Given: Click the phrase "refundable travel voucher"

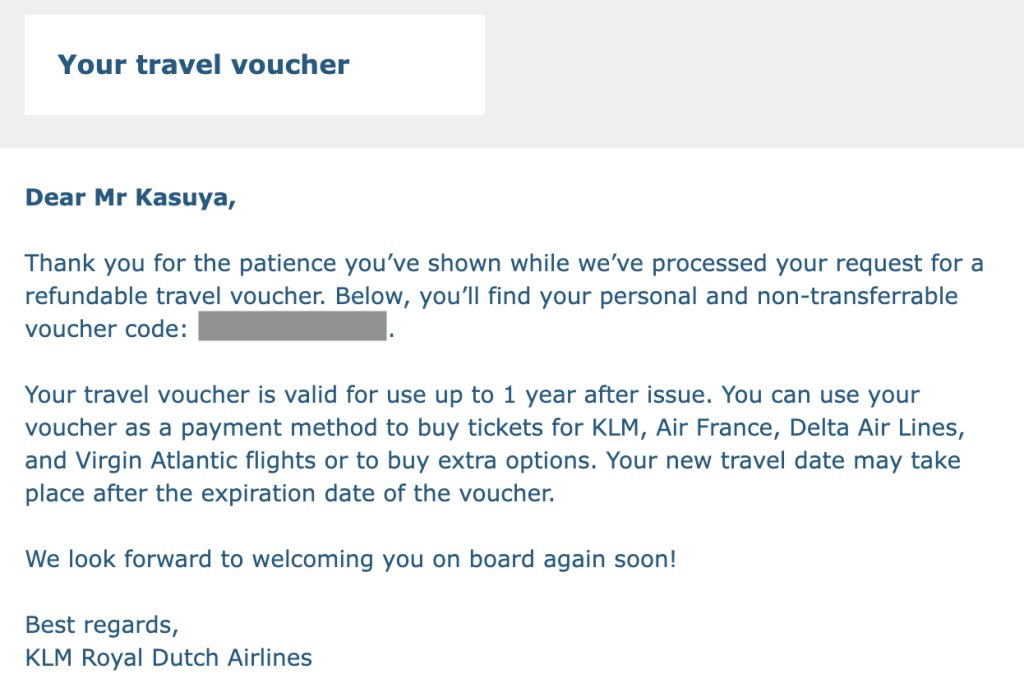Looking at the screenshot, I should coord(176,297).
